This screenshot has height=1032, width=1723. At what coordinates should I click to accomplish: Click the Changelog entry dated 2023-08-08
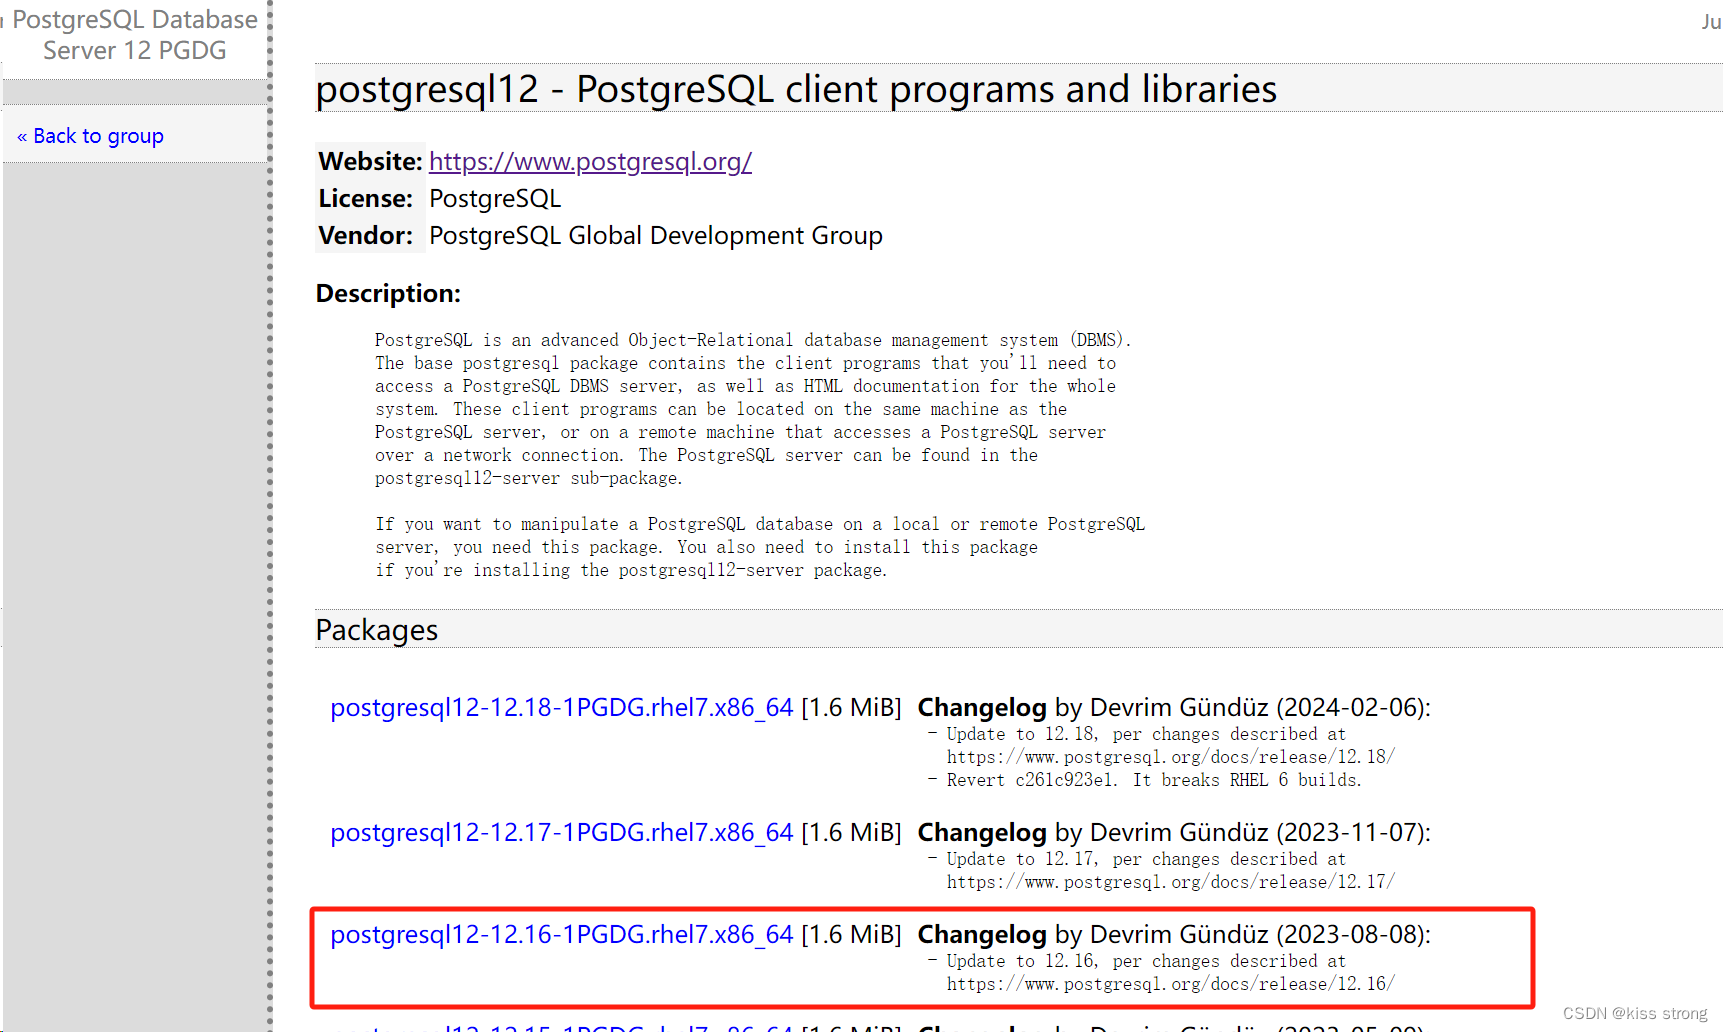pyautogui.click(x=1174, y=934)
